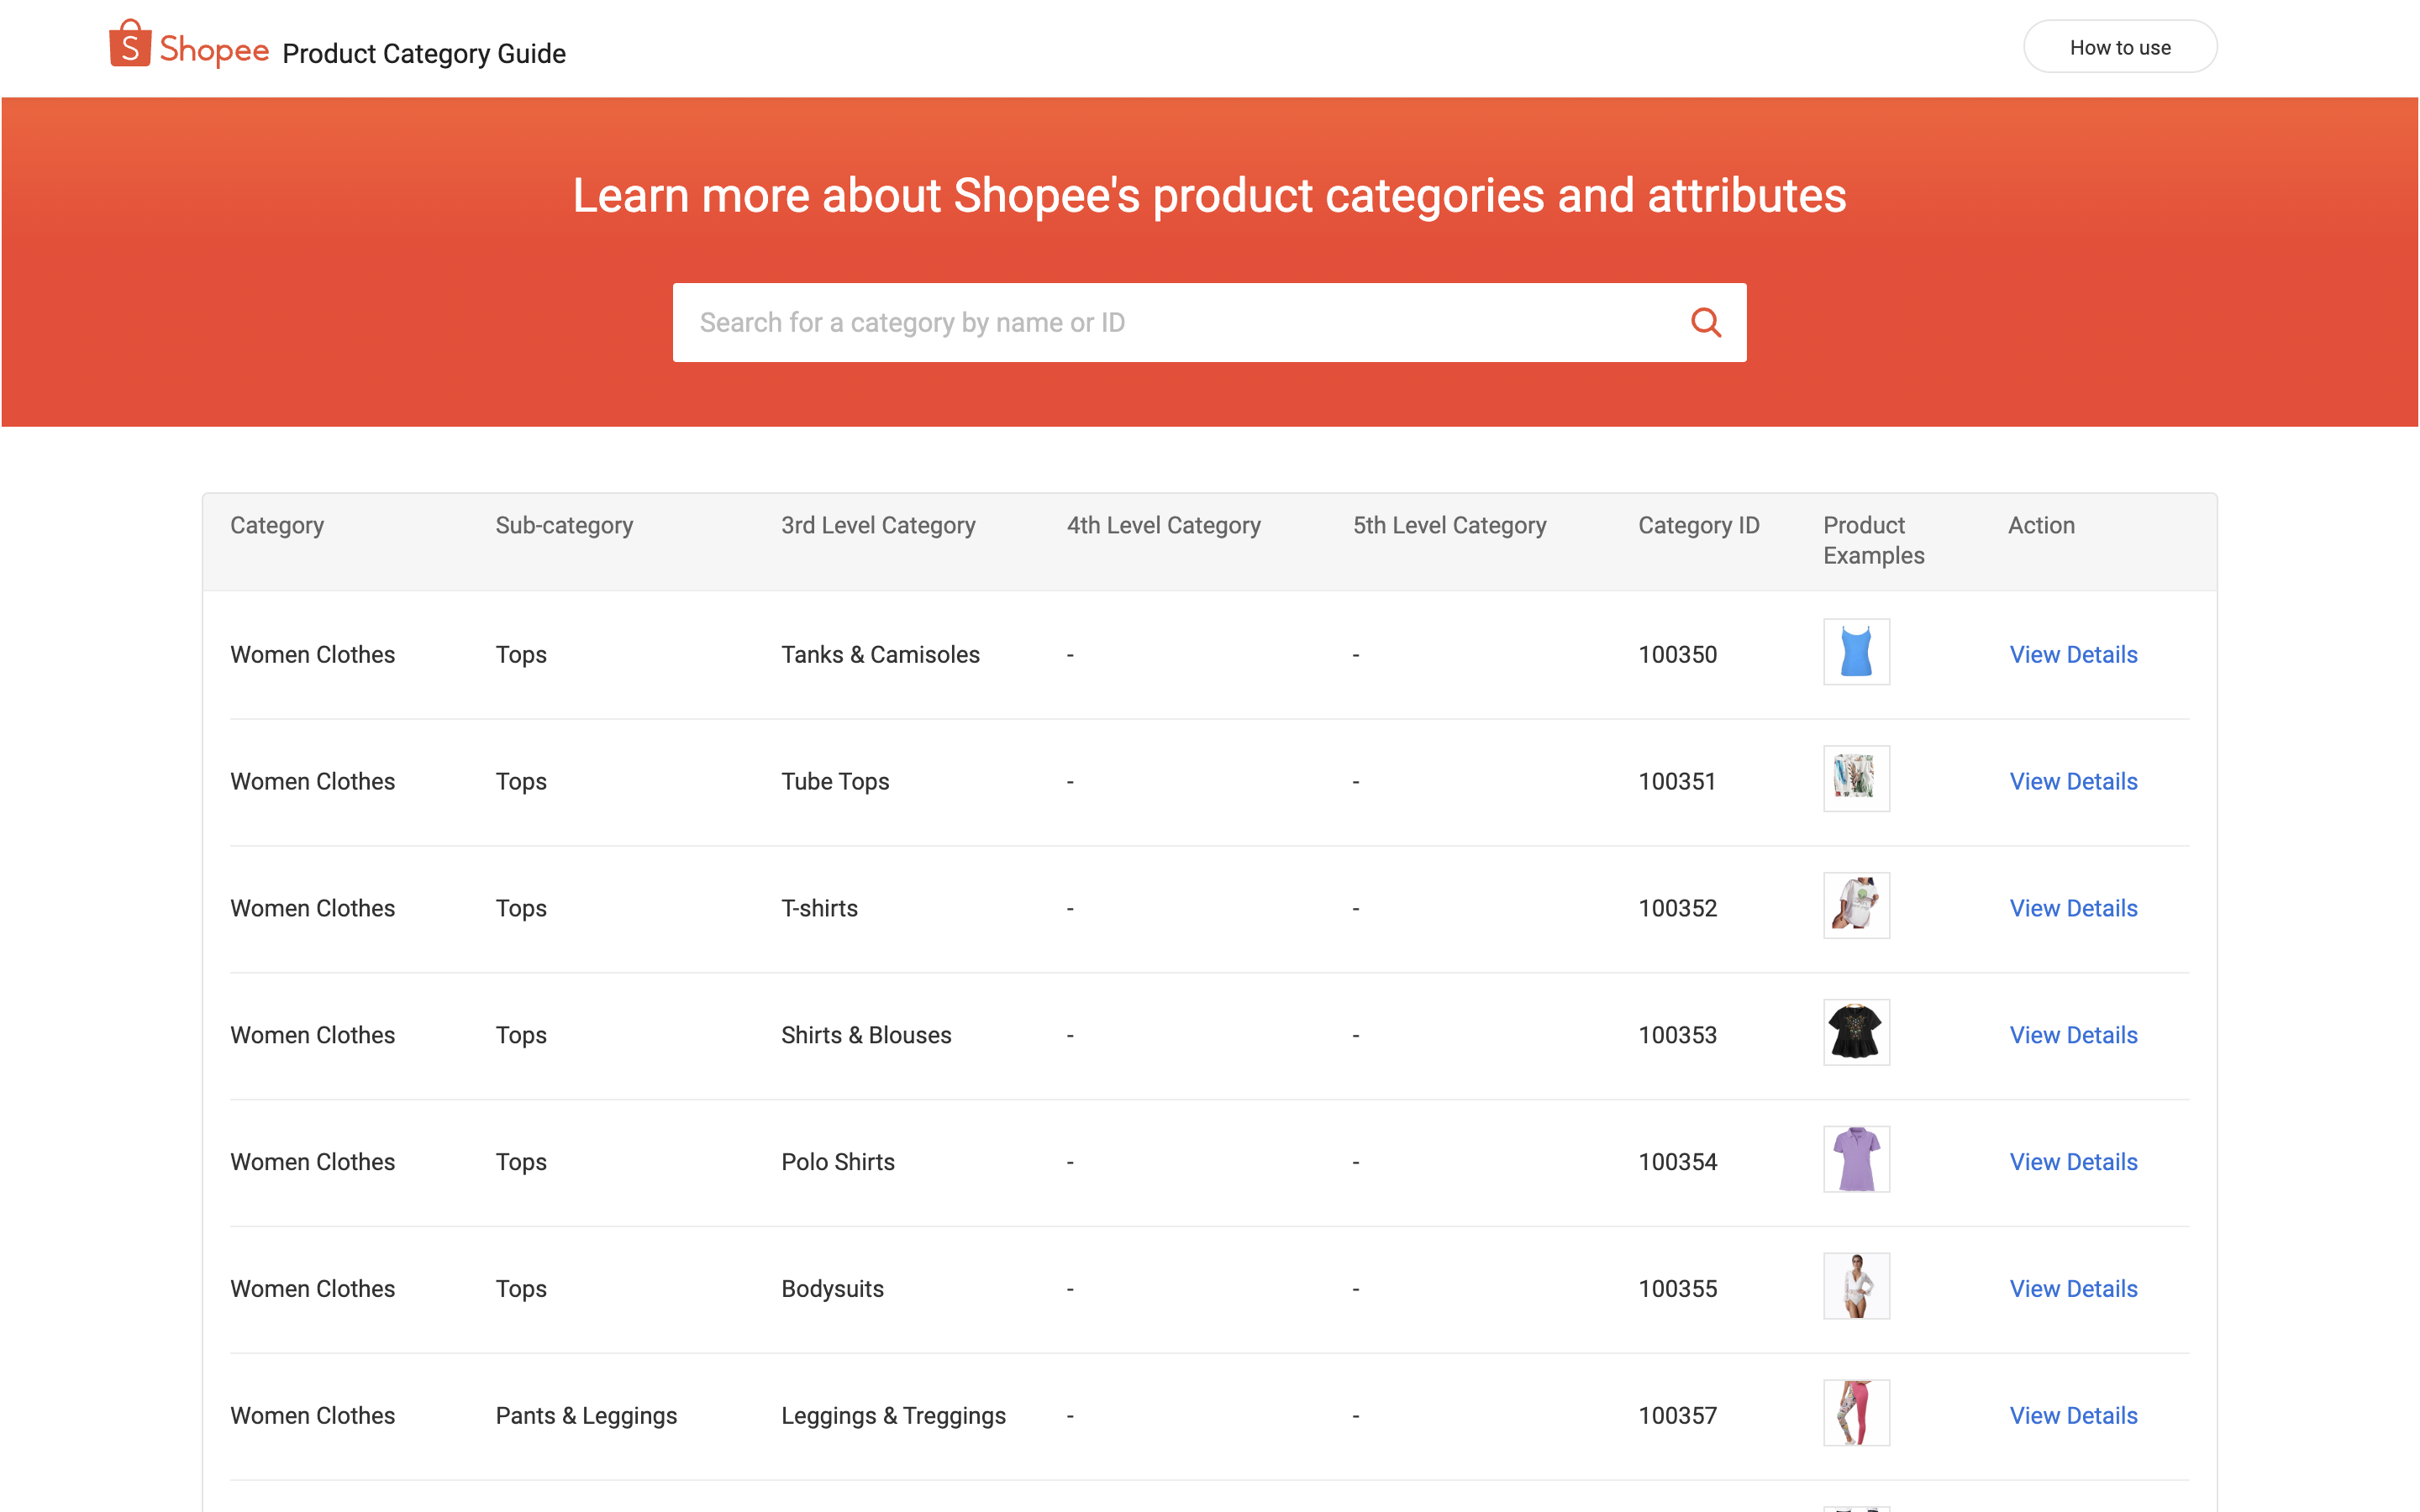View Details for Shirts & Blouses

2073,1035
